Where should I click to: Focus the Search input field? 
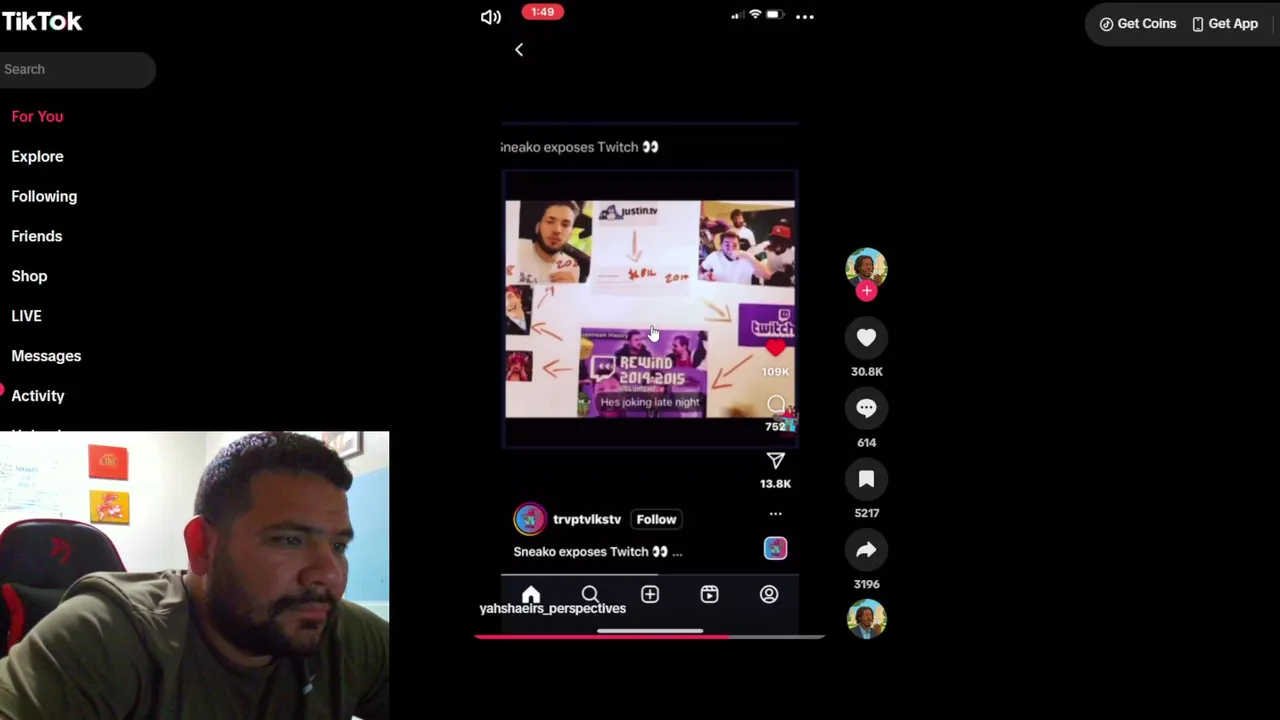[77, 69]
